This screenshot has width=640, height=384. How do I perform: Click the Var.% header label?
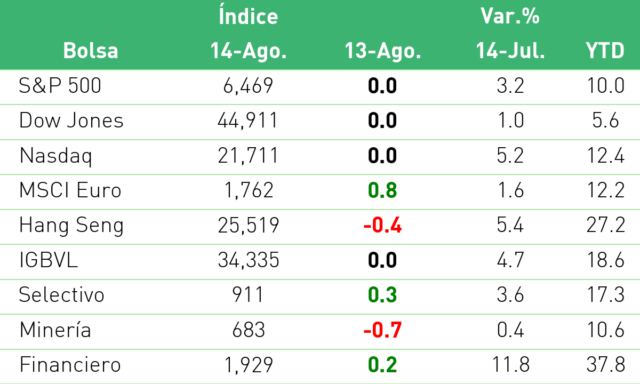510,16
